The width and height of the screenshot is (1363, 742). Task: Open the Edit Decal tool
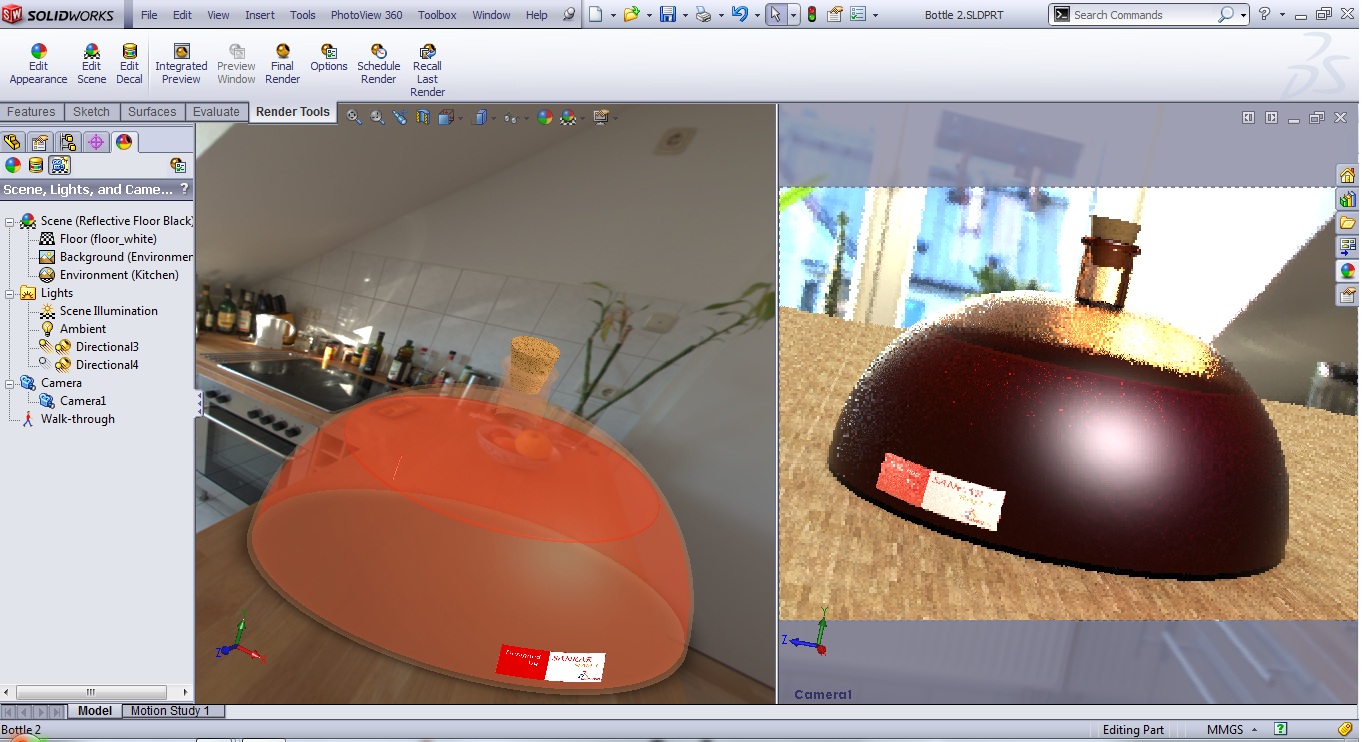point(129,64)
